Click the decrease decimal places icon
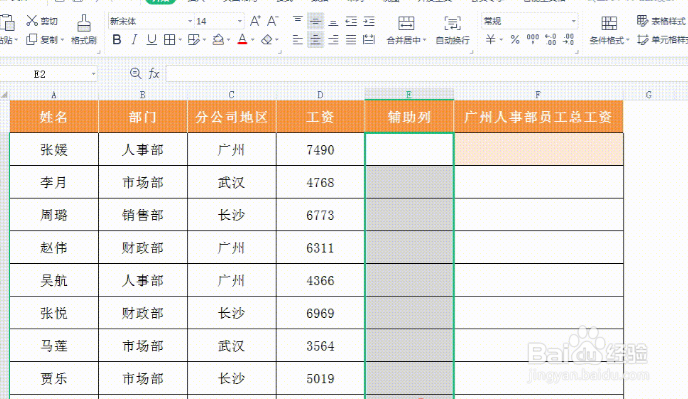 (568, 40)
